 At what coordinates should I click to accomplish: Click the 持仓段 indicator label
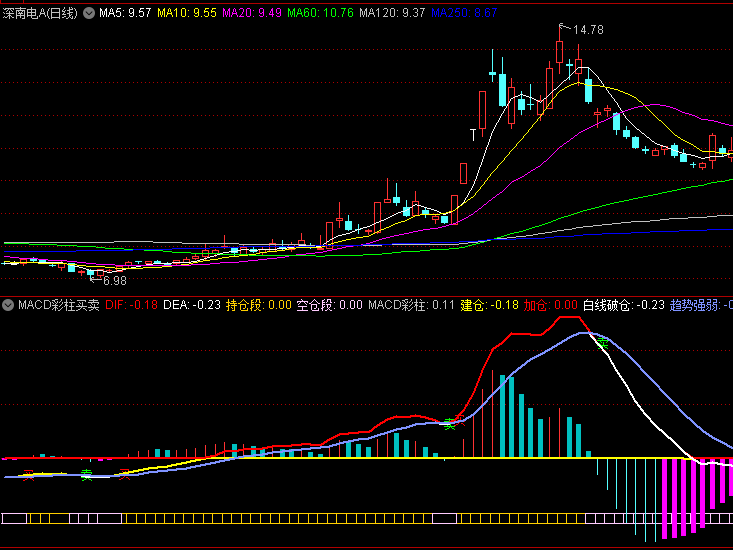(259, 305)
